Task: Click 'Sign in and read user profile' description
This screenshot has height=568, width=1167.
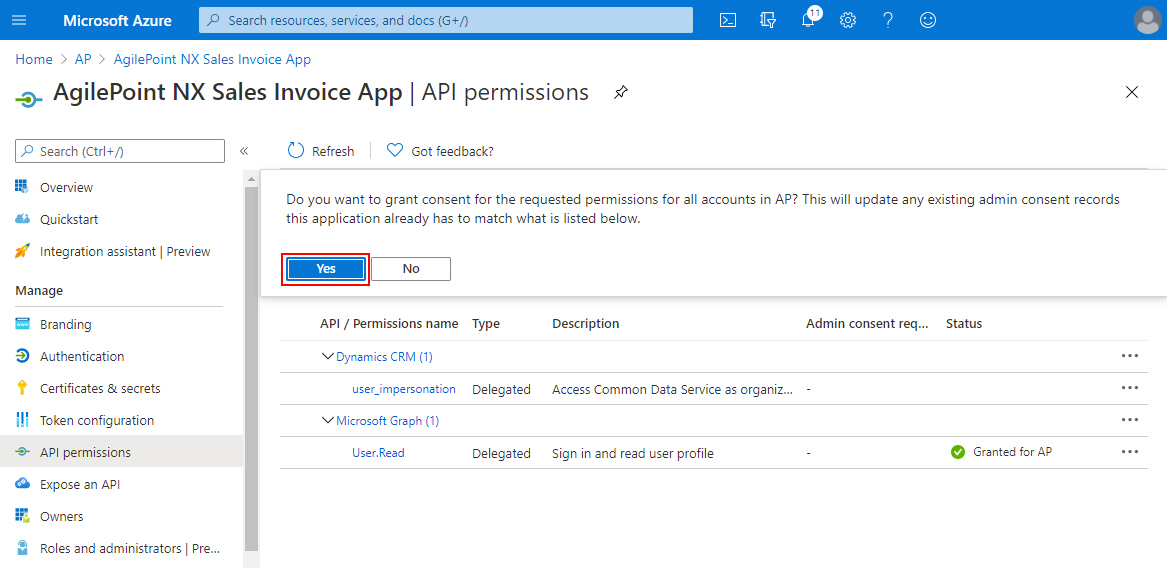Action: coord(633,453)
